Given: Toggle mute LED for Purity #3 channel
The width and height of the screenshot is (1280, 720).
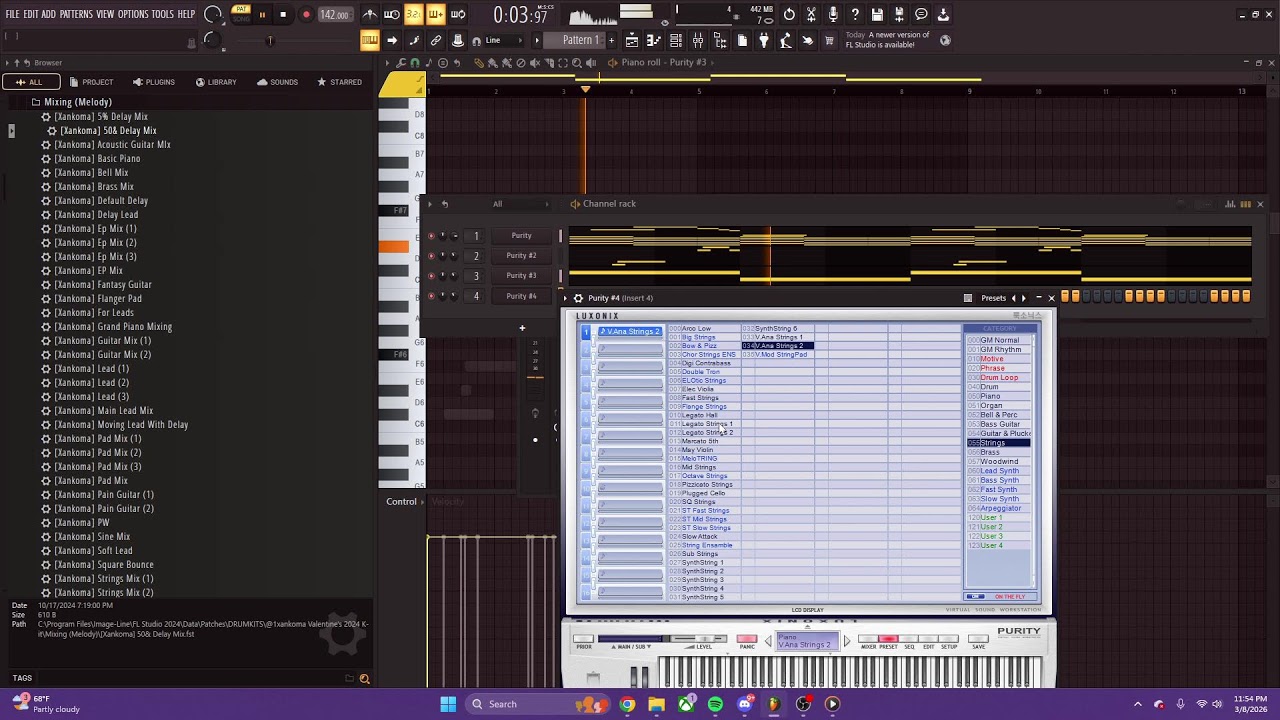Looking at the screenshot, I should (432, 276).
